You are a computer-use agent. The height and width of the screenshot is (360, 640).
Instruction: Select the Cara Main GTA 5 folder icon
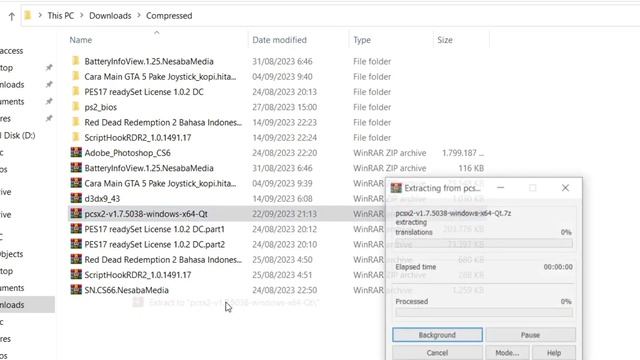pos(76,76)
